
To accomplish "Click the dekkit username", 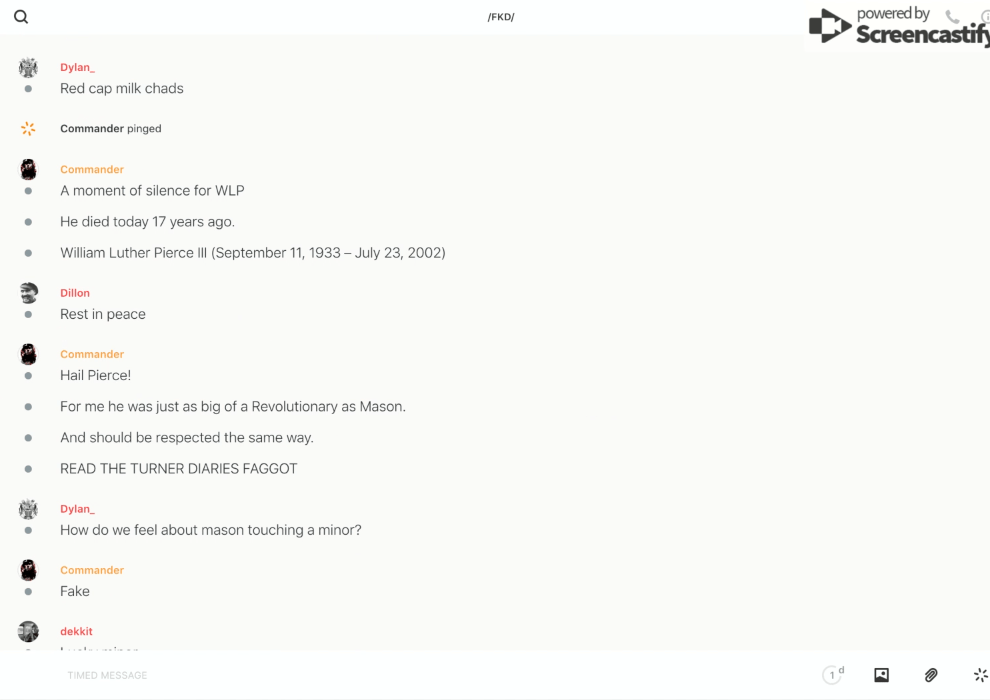I will [x=76, y=631].
